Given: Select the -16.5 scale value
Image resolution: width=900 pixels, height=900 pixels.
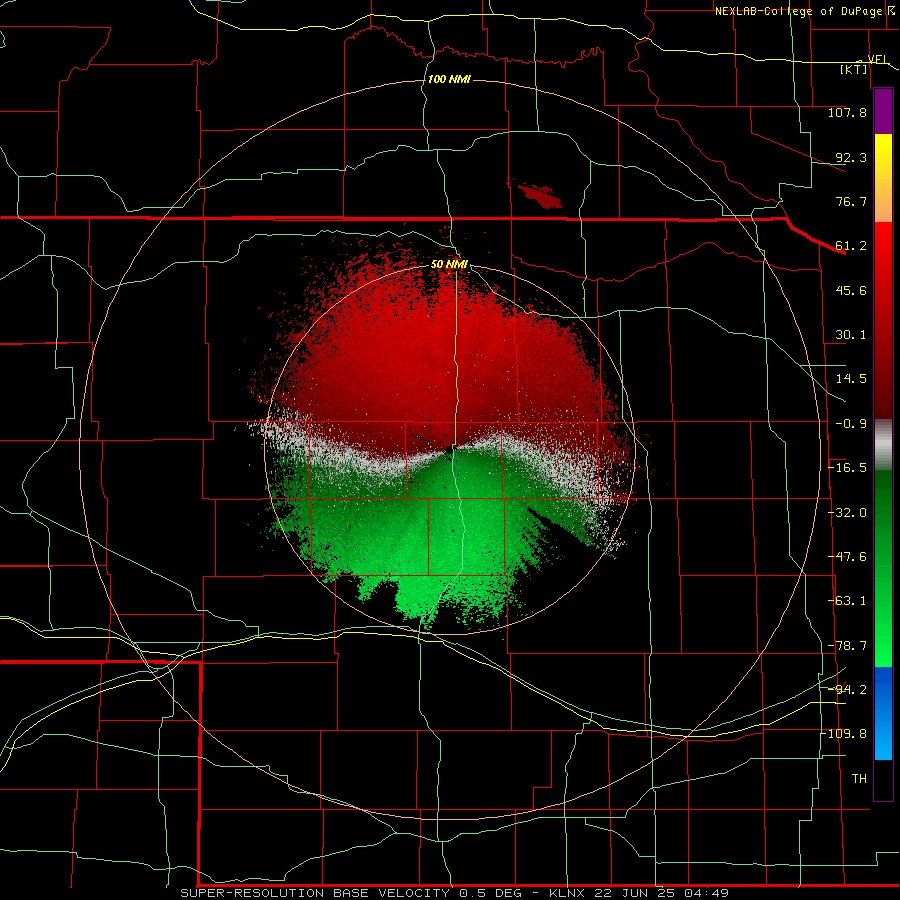Looking at the screenshot, I should pyautogui.click(x=847, y=468).
